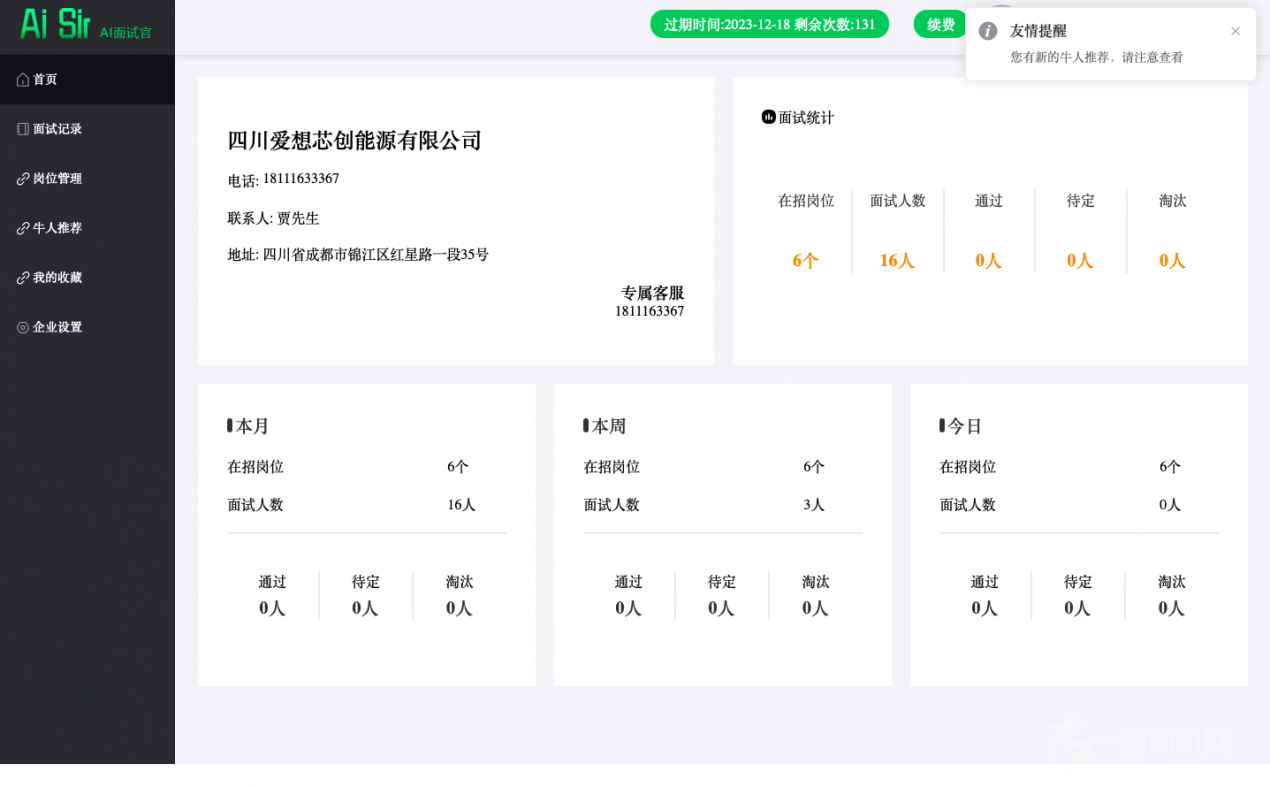1270x787 pixels.
Task: Click the 3人 value in the 本周 card
Action: pos(813,505)
